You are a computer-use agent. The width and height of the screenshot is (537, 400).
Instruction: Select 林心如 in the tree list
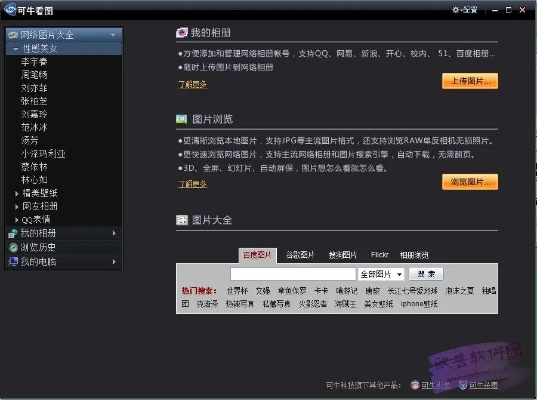[34, 180]
